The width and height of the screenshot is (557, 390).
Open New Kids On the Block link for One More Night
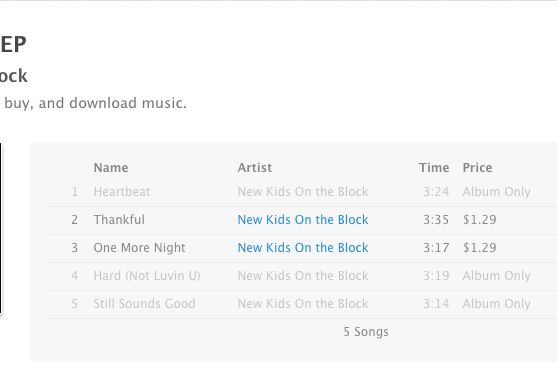tap(303, 248)
